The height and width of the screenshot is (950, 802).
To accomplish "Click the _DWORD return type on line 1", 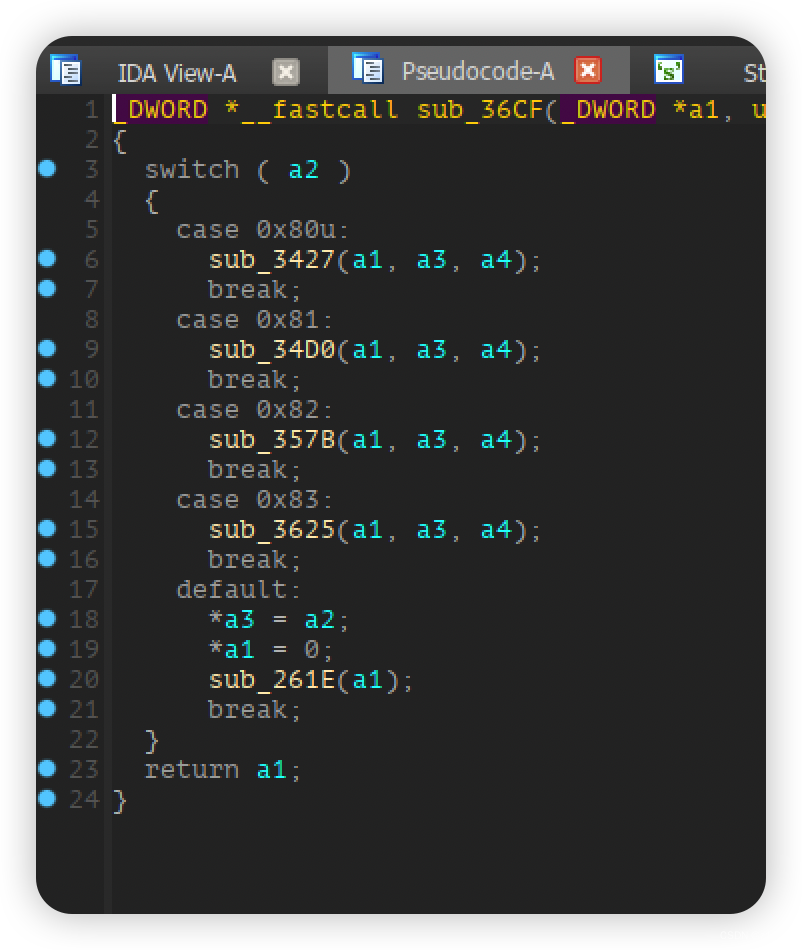I will coord(161,110).
